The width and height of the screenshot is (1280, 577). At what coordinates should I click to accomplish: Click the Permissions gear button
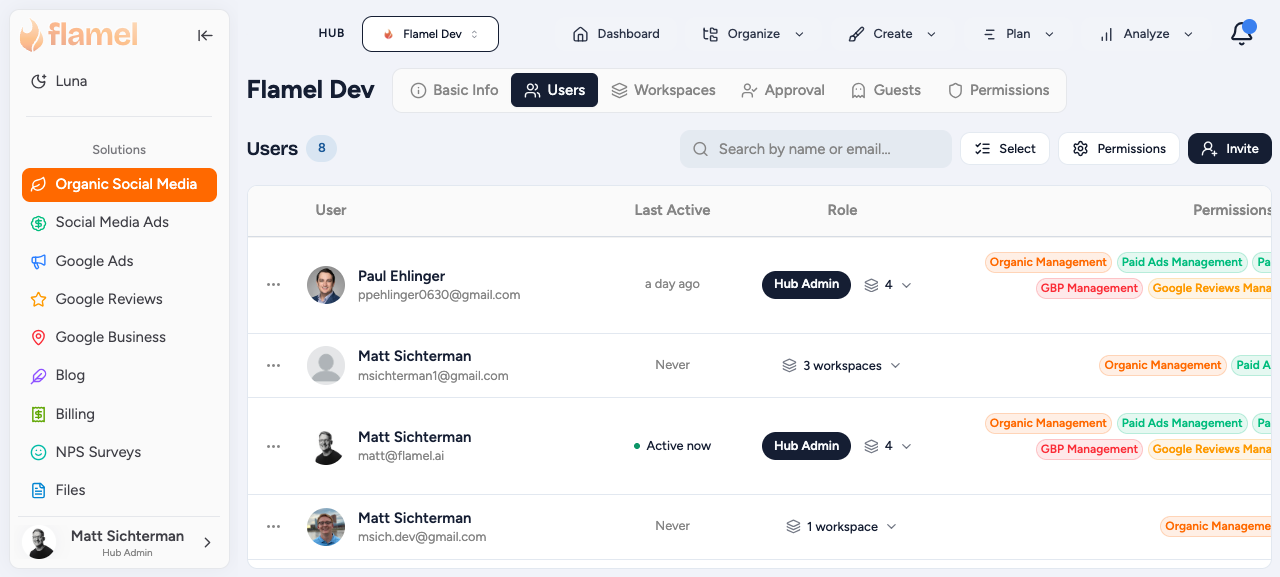pyautogui.click(x=1119, y=149)
